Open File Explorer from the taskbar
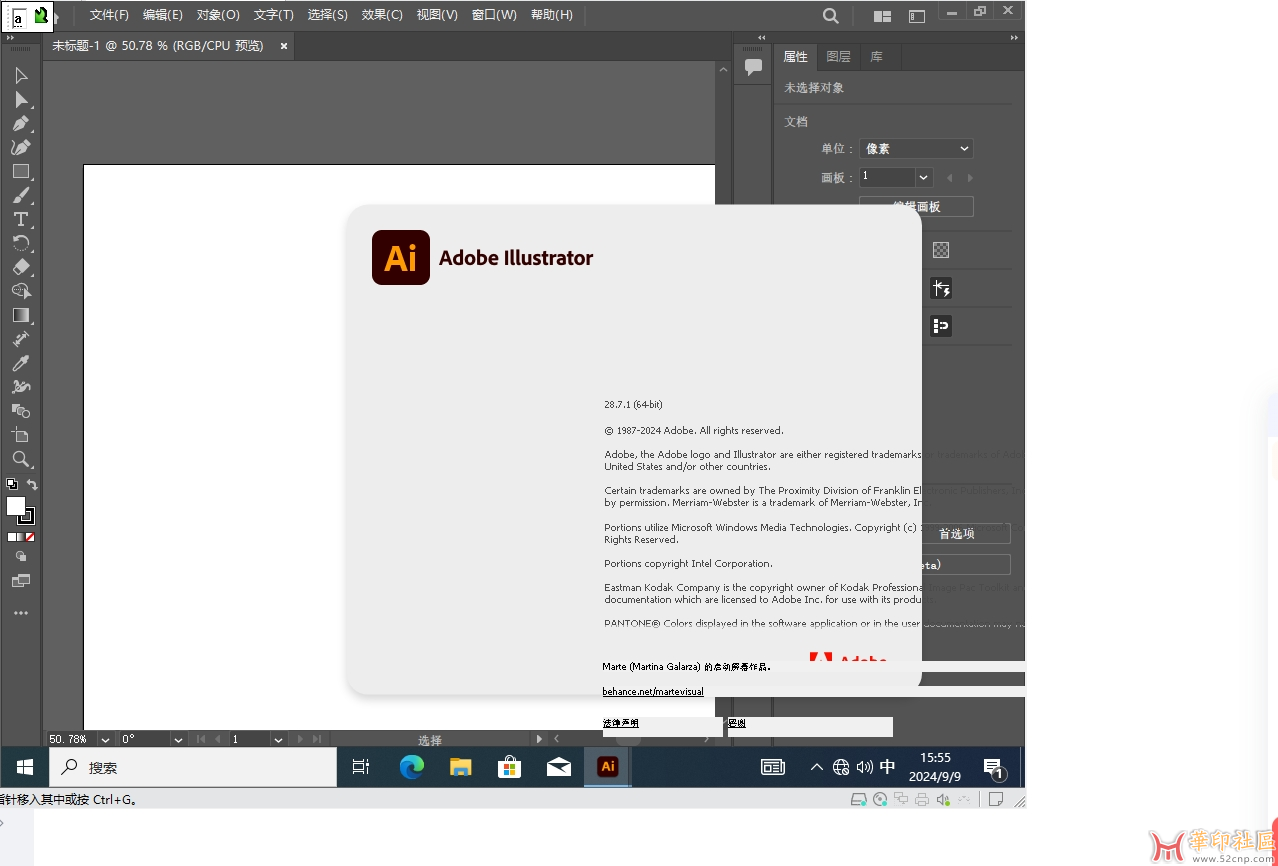Viewport: 1278px width, 866px height. pyautogui.click(x=460, y=767)
